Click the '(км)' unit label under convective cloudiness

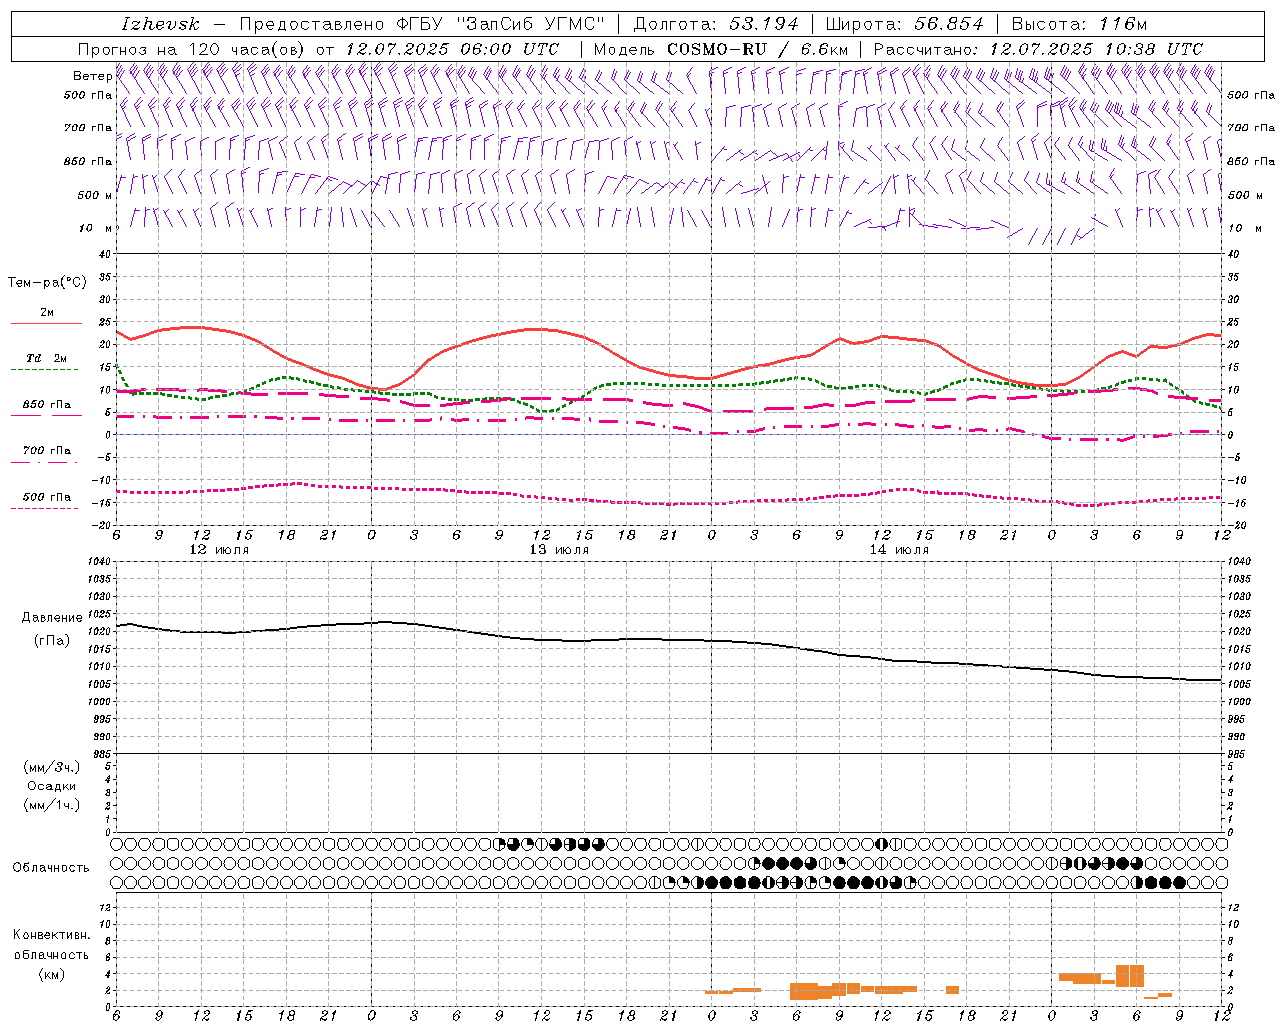tap(51, 974)
